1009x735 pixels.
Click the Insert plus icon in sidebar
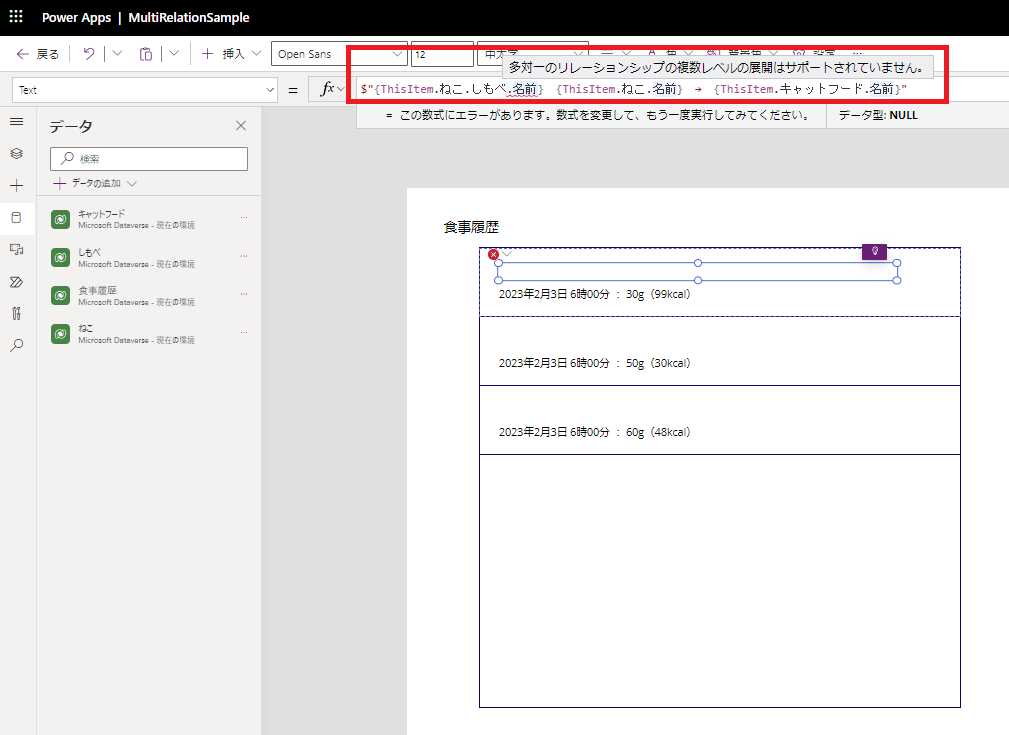16,186
